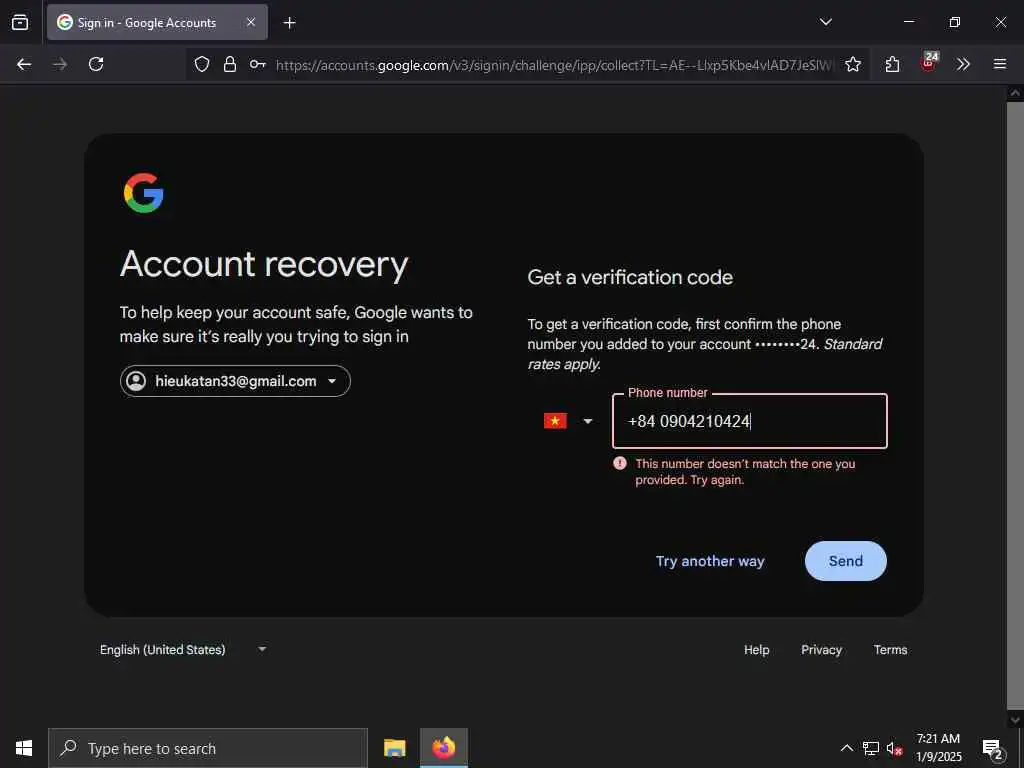Click the error exclamation icon
Screen dimensions: 1024x768
coord(620,463)
